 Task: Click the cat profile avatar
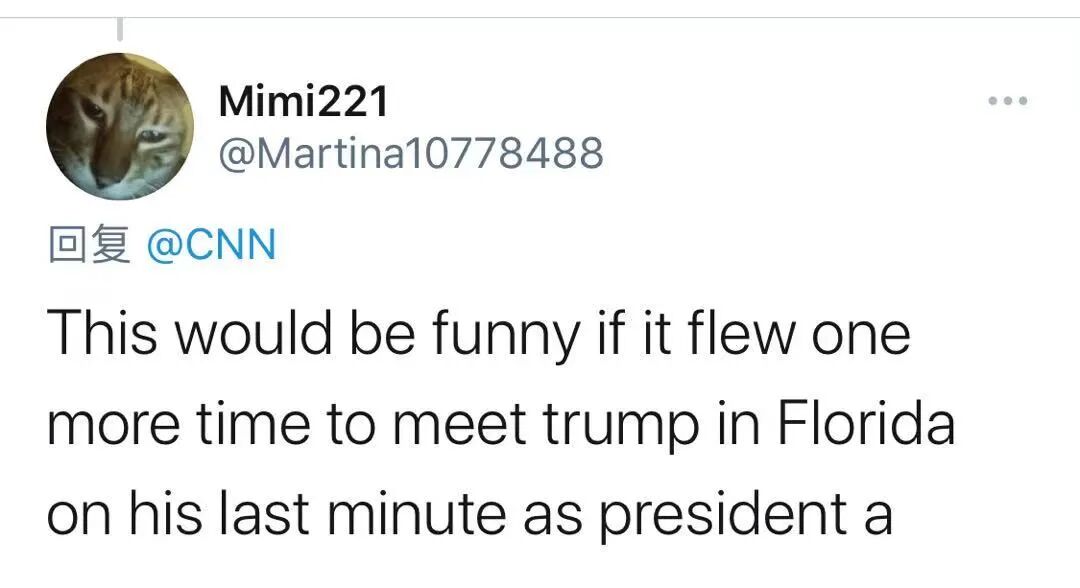click(120, 126)
